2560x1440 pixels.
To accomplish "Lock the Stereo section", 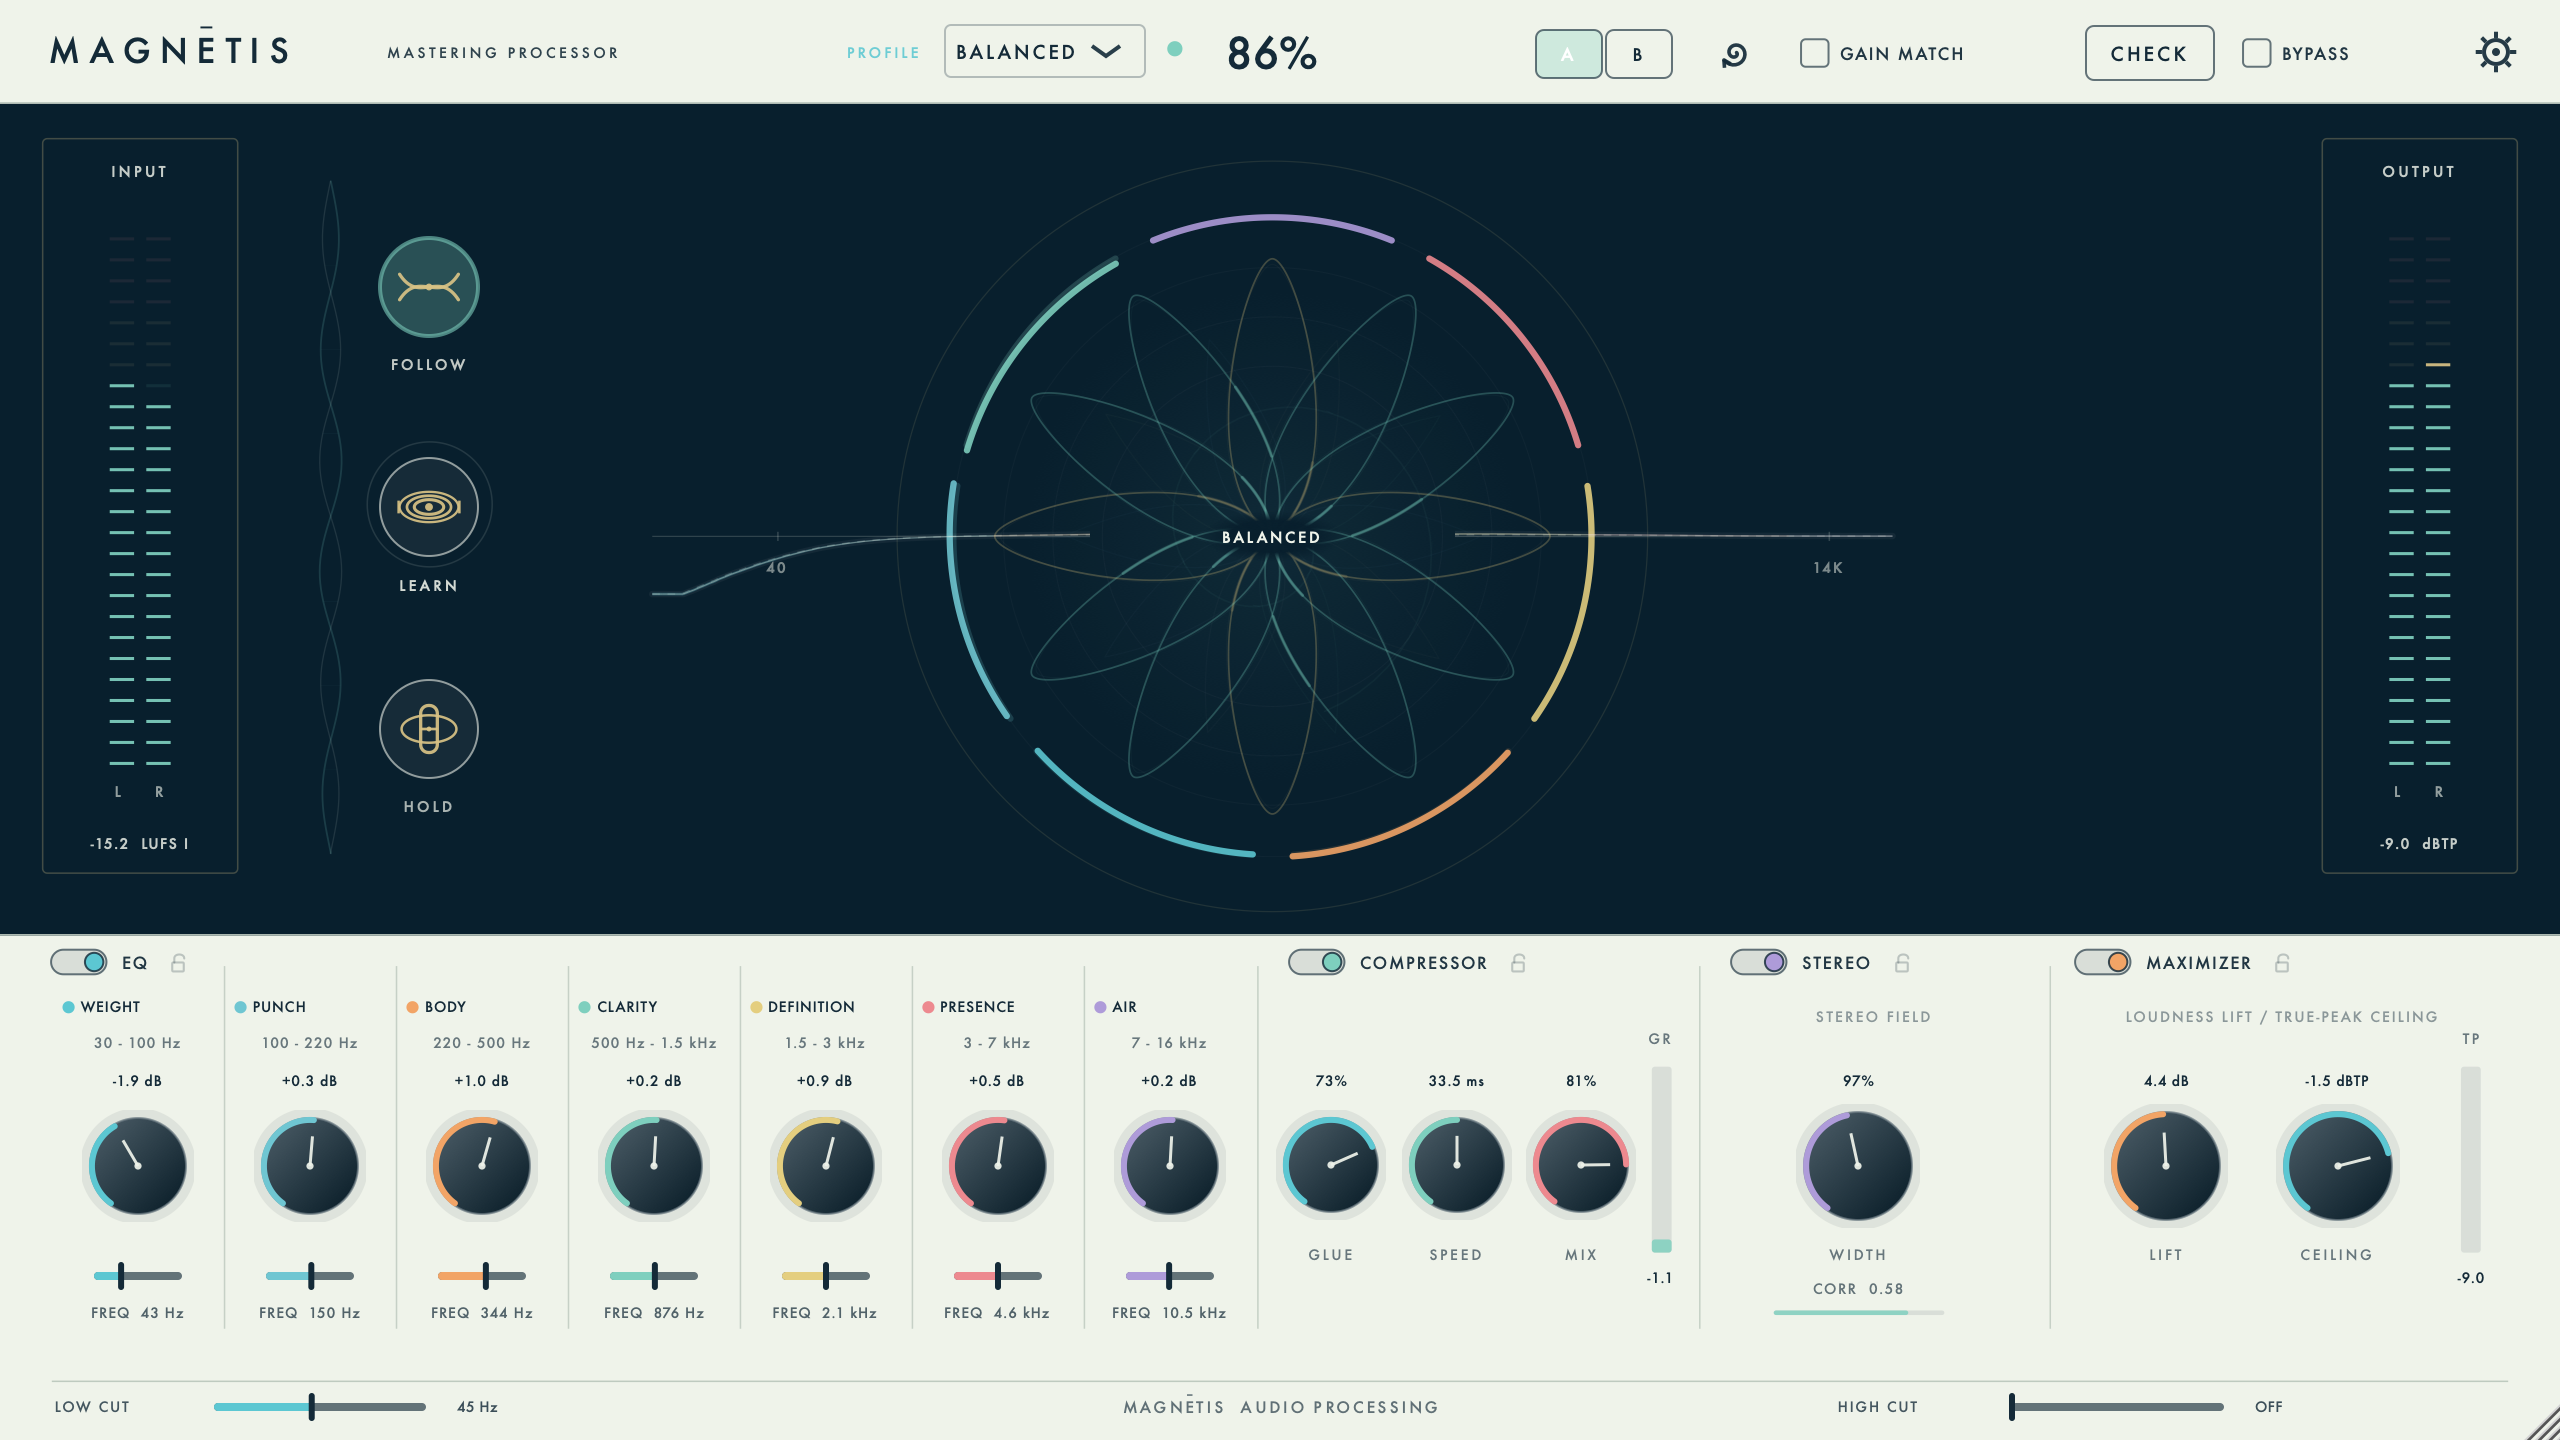I will point(1903,963).
